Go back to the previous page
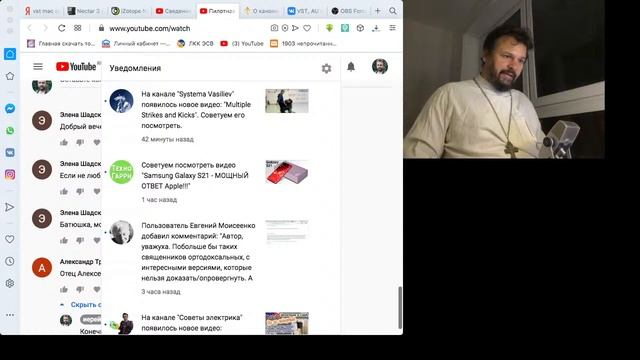640x360 pixels. pyautogui.click(x=29, y=28)
